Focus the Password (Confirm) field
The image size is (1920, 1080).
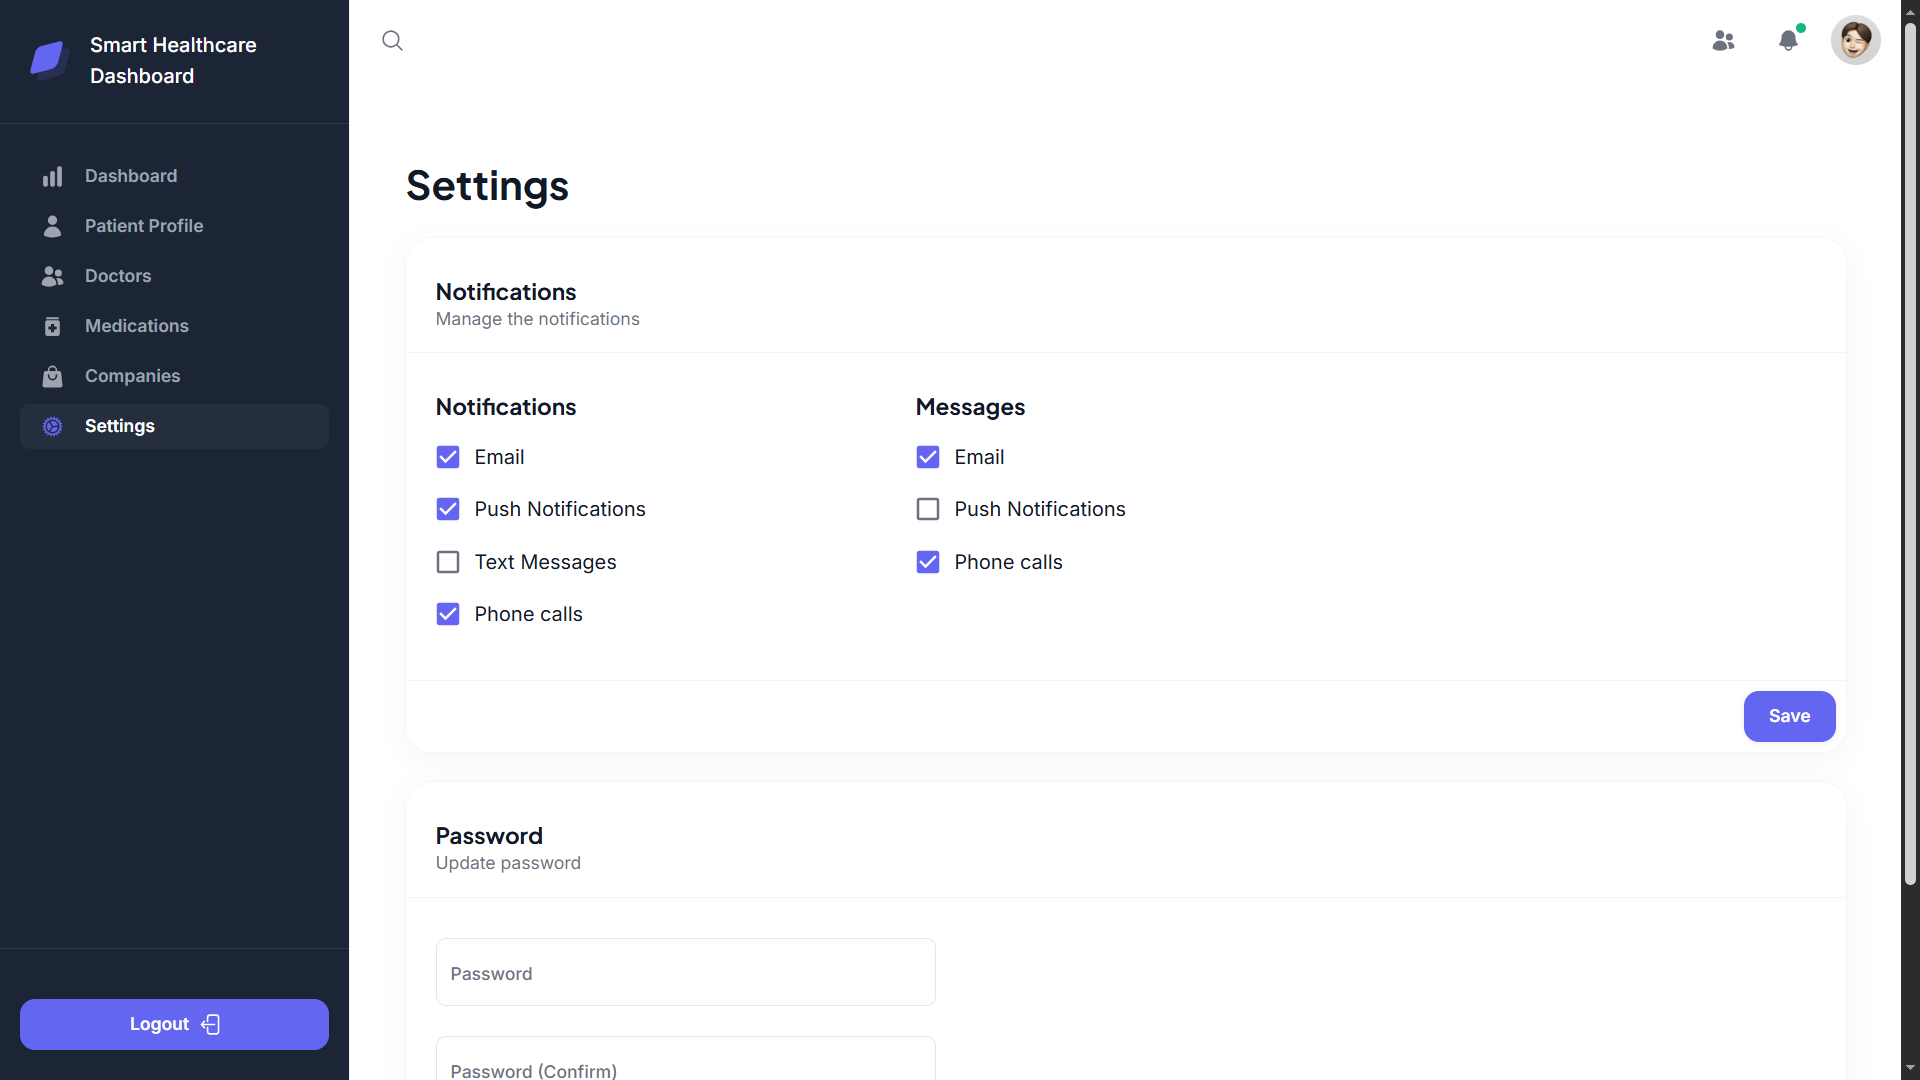click(x=686, y=1060)
